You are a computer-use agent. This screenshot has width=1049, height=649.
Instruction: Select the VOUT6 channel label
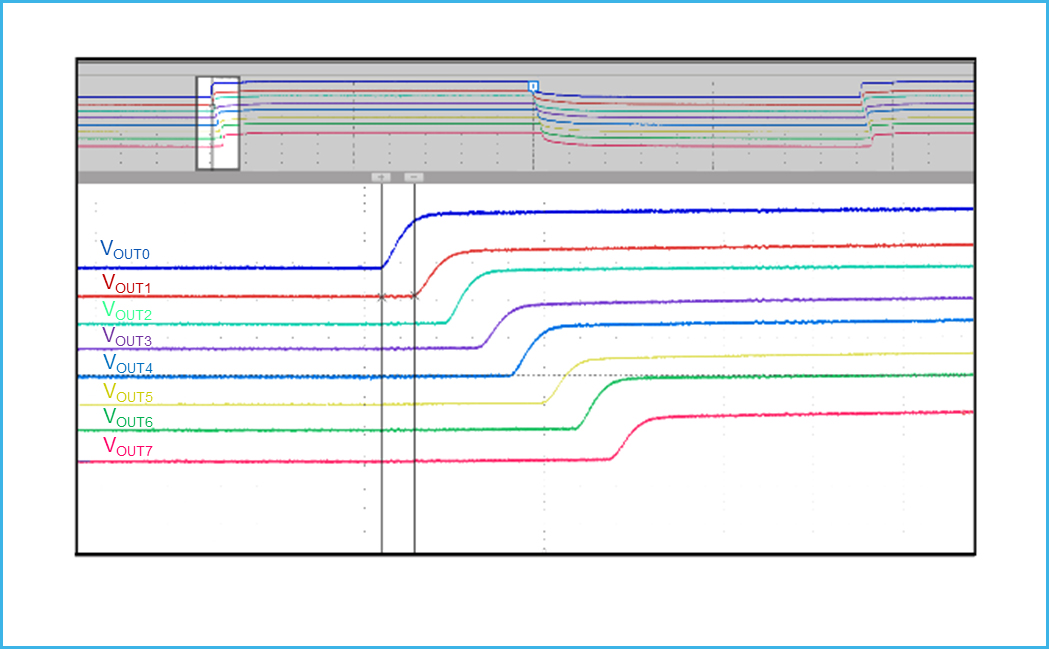128,418
